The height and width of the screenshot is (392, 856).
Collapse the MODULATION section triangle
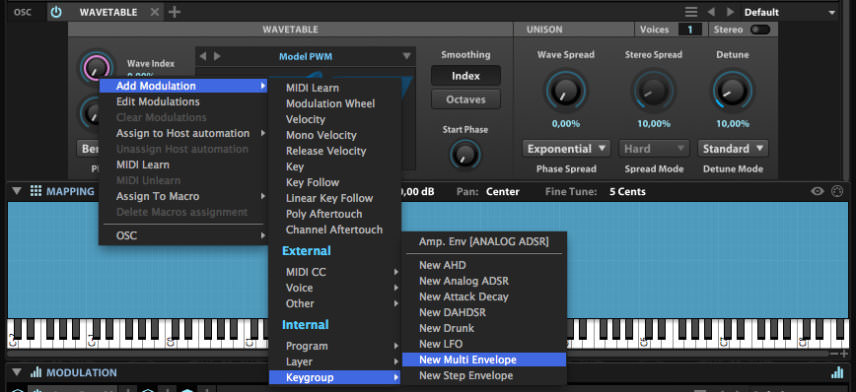[x=17, y=372]
